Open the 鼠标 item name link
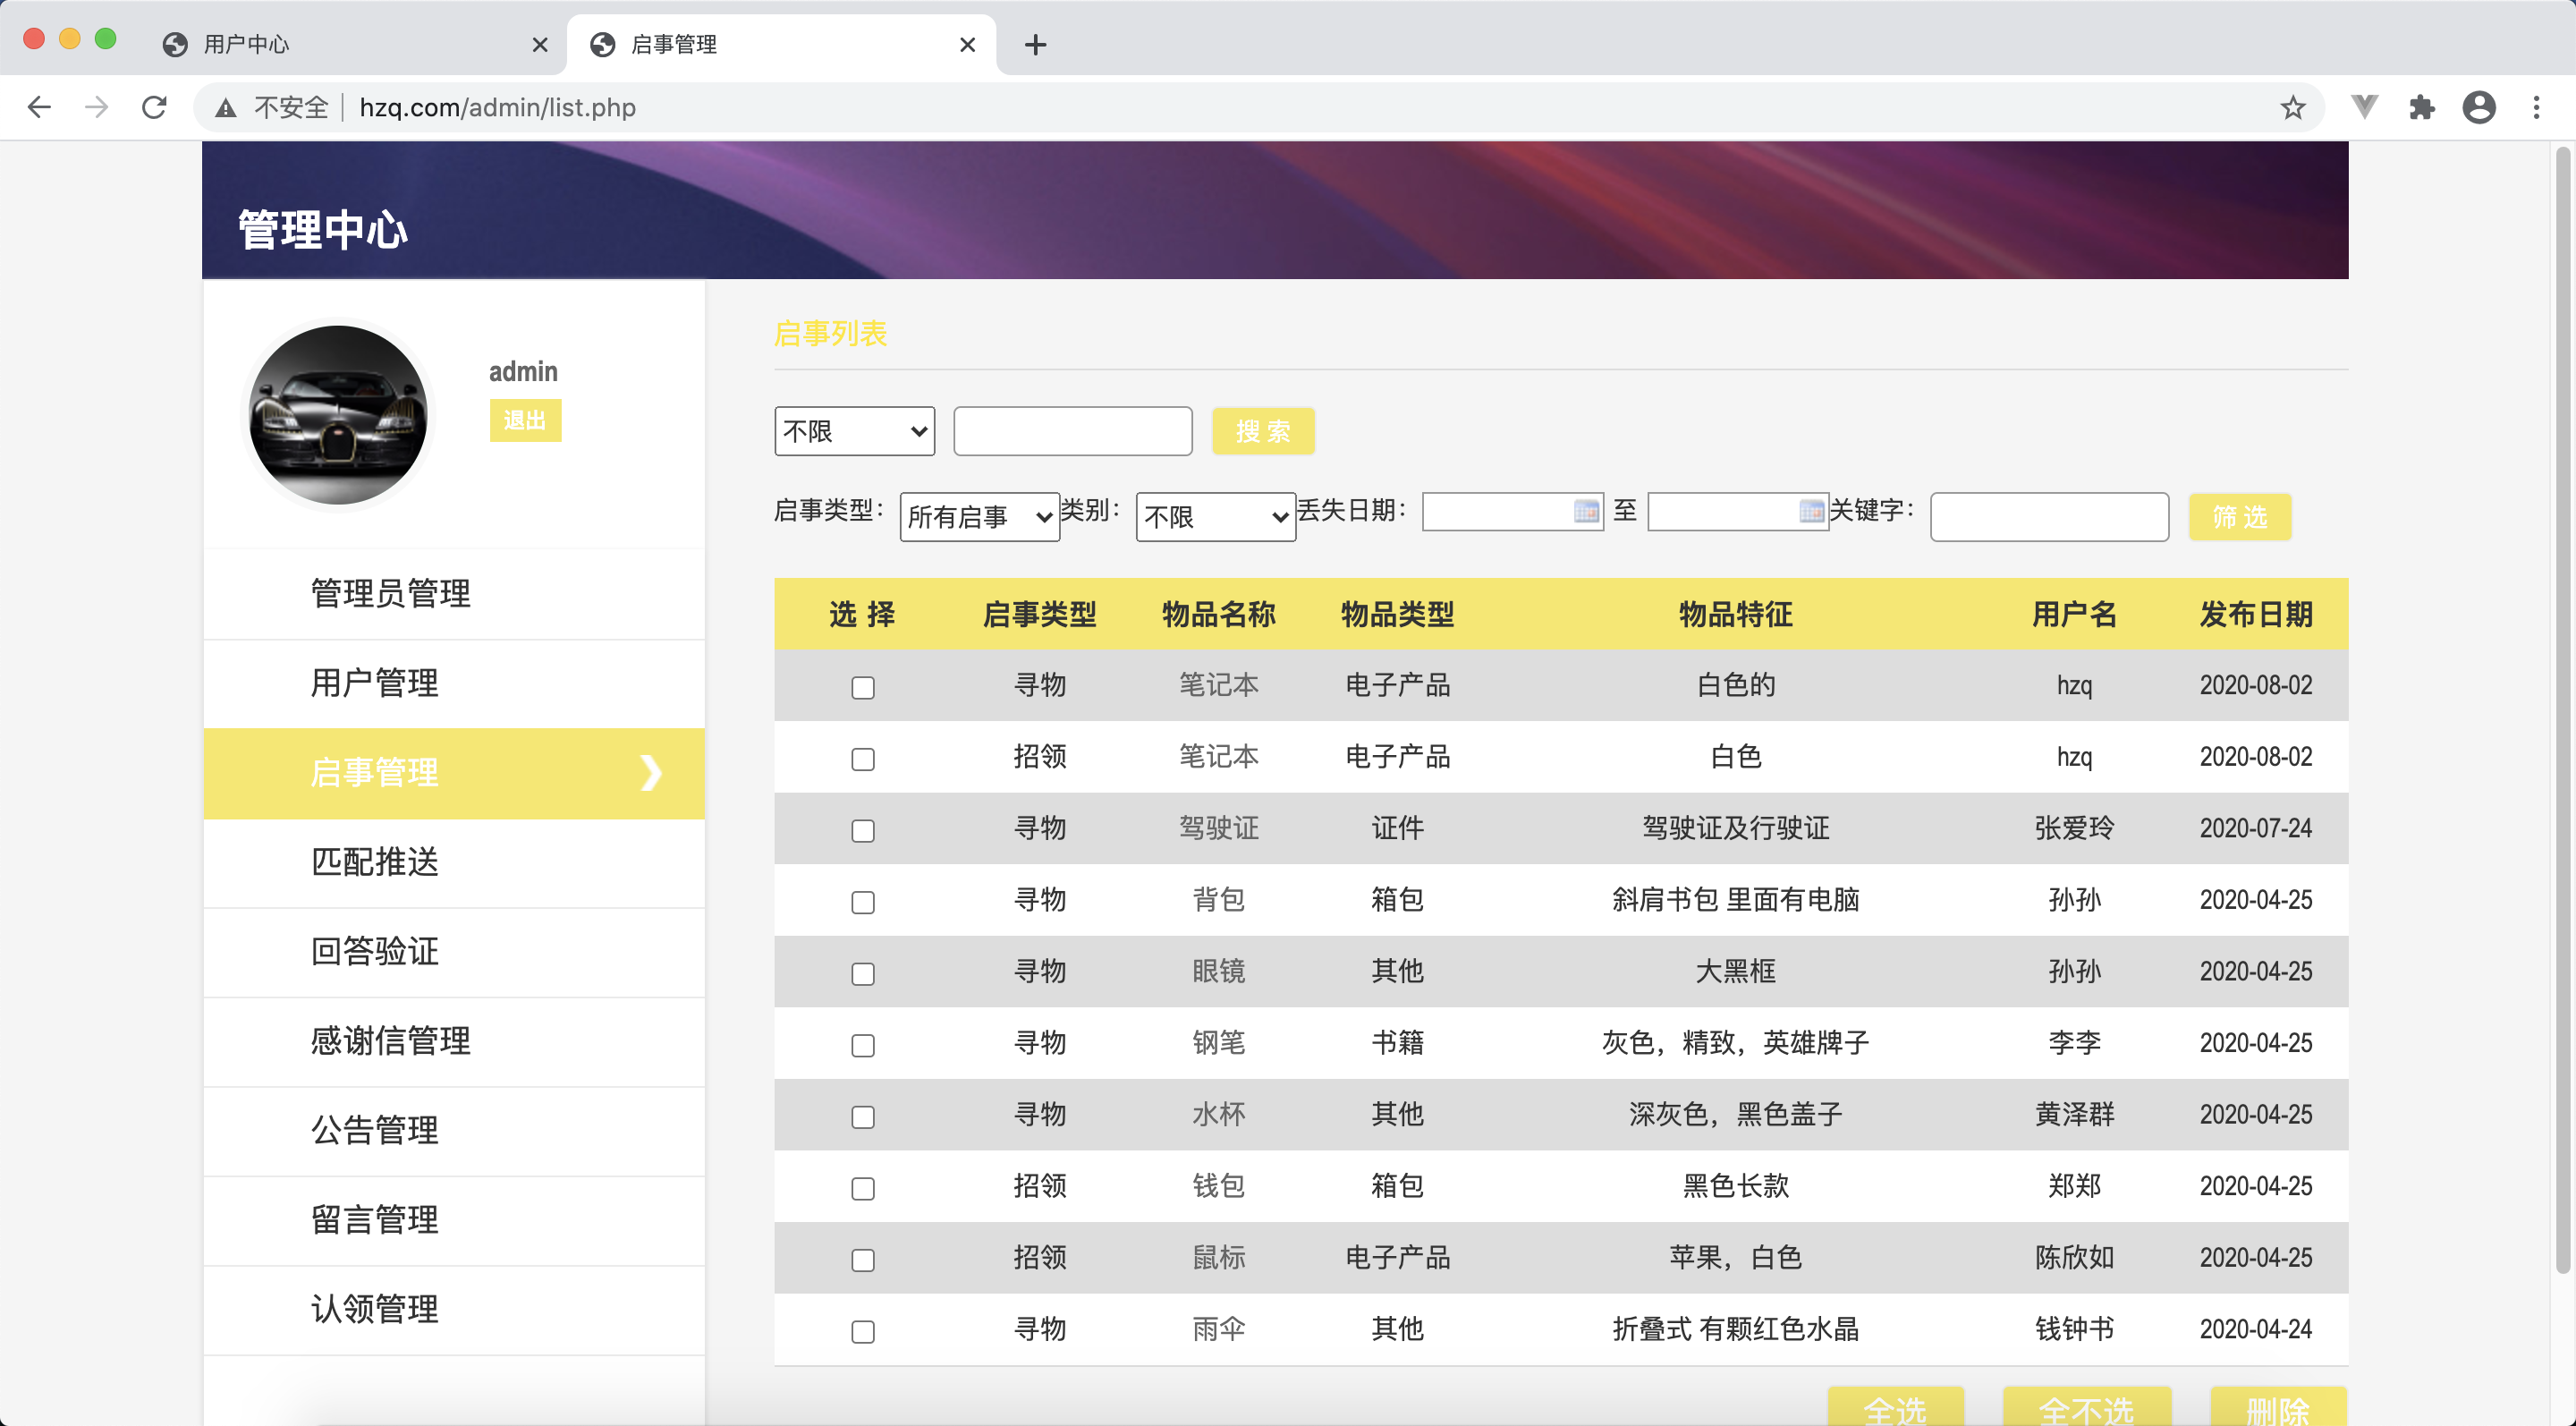The image size is (2576, 1426). (x=1218, y=1257)
